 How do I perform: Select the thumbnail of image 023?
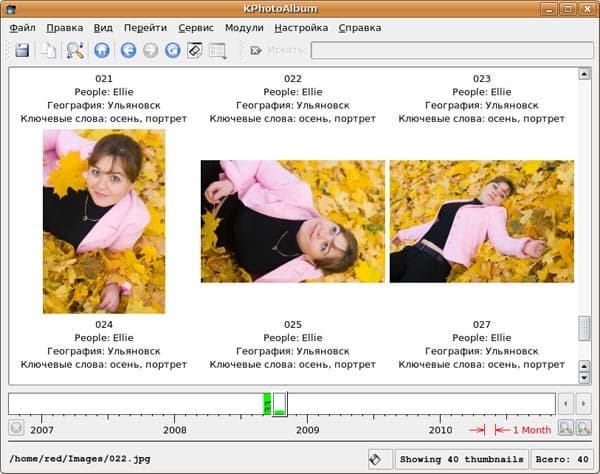tap(481, 221)
